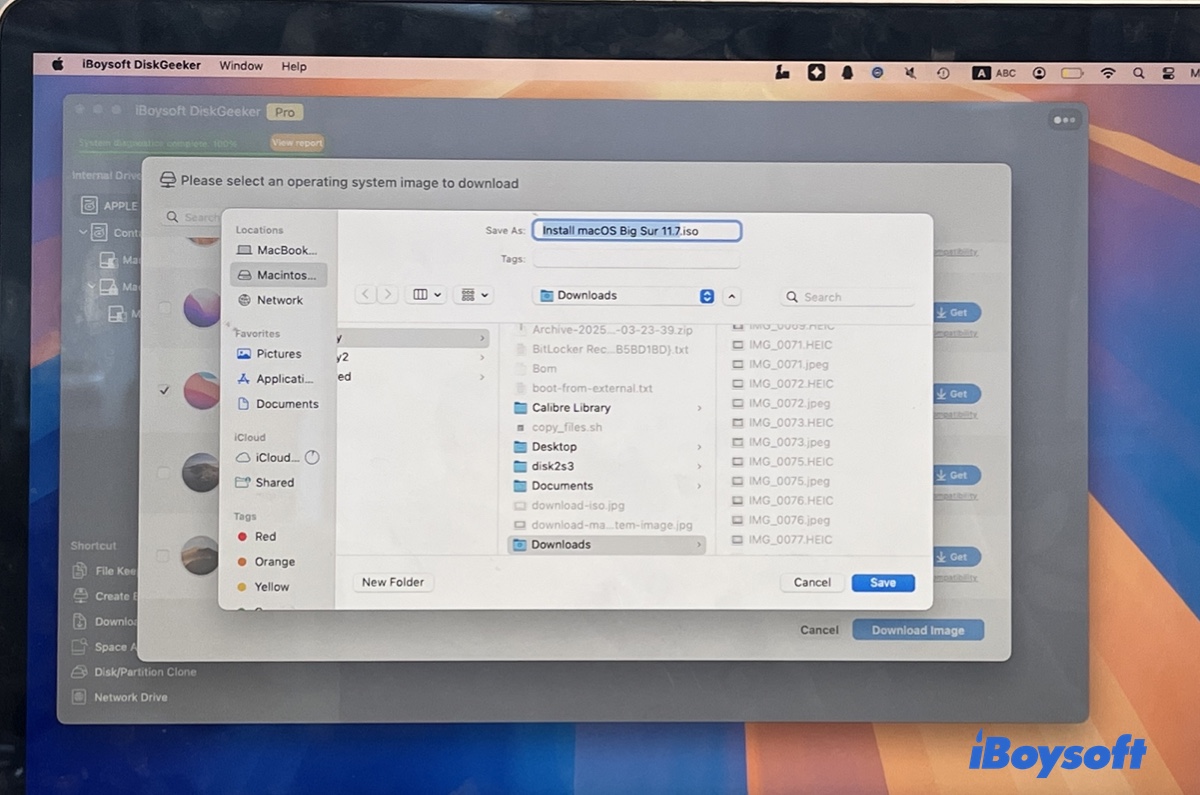
Task: Open the muted sound icon in the menu bar
Action: point(910,73)
